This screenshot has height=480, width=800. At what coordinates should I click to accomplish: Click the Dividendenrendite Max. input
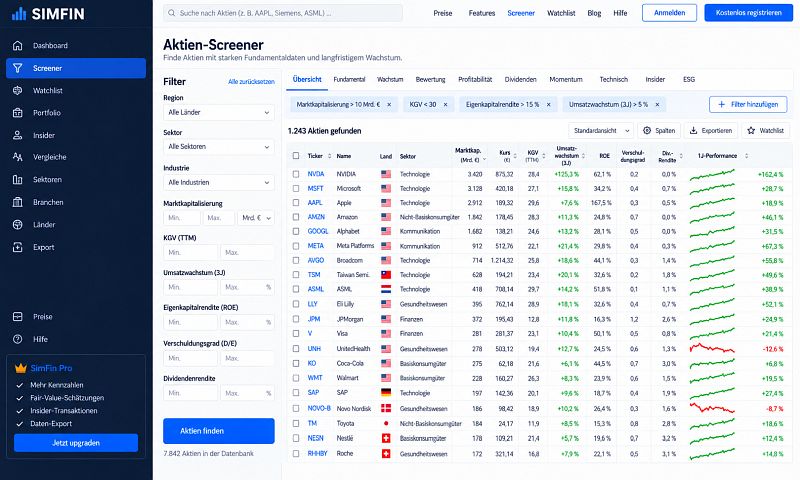(247, 393)
